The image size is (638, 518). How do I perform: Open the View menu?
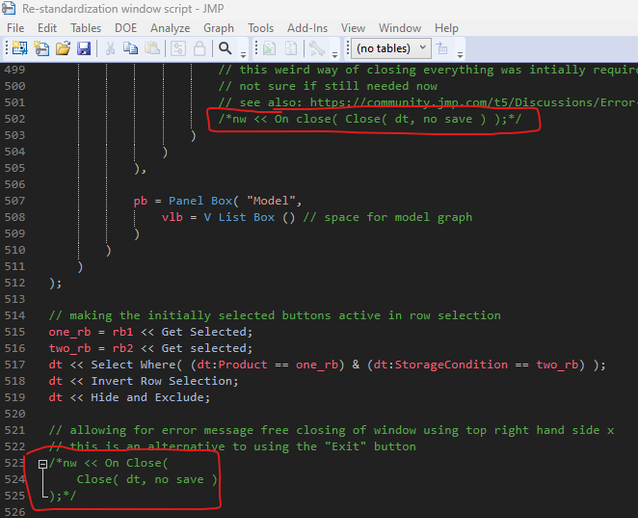353,28
